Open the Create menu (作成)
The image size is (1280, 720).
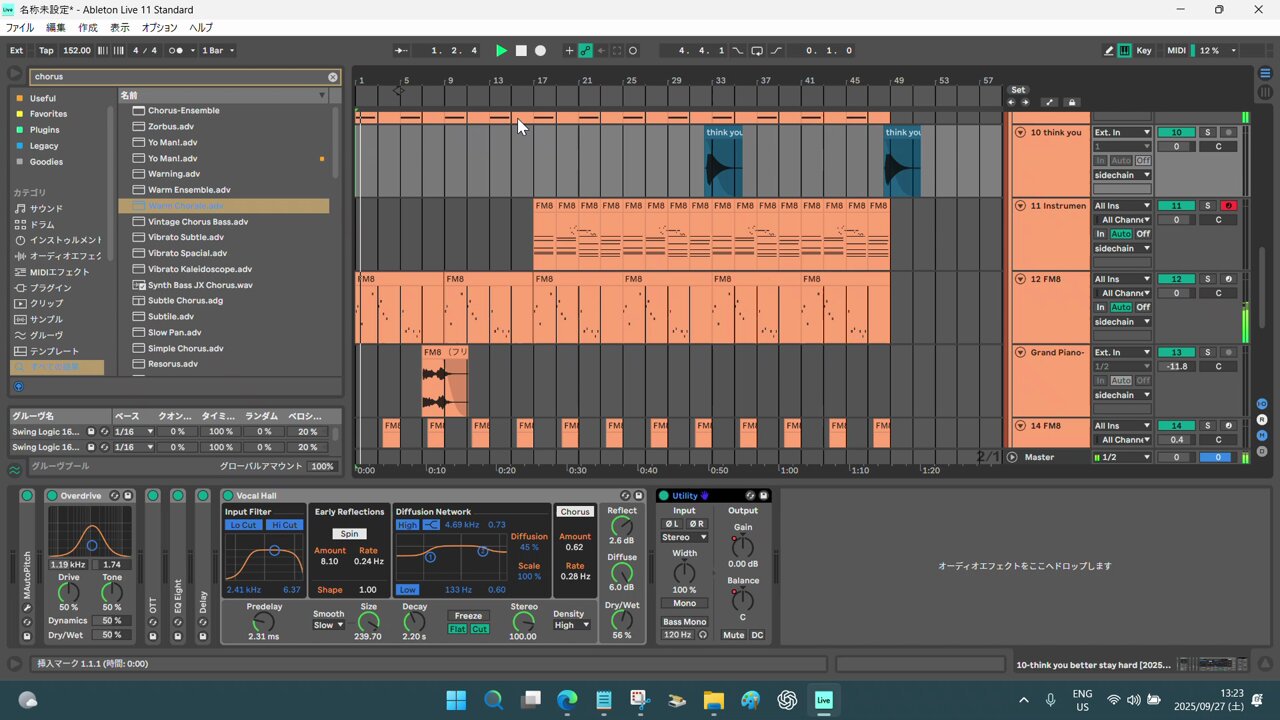(88, 28)
